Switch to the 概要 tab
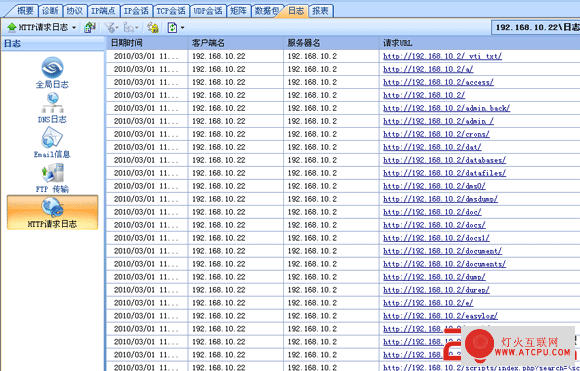580x371 pixels. [x=25, y=11]
